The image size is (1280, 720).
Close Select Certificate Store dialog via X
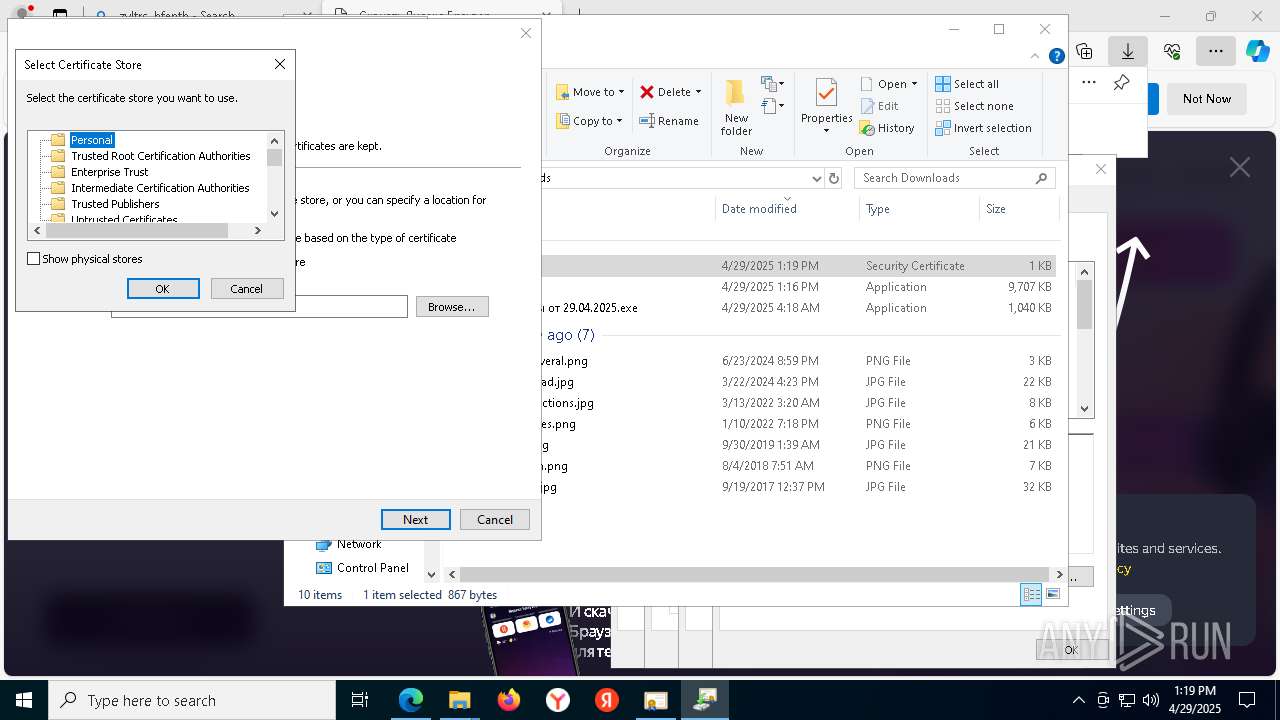[280, 64]
